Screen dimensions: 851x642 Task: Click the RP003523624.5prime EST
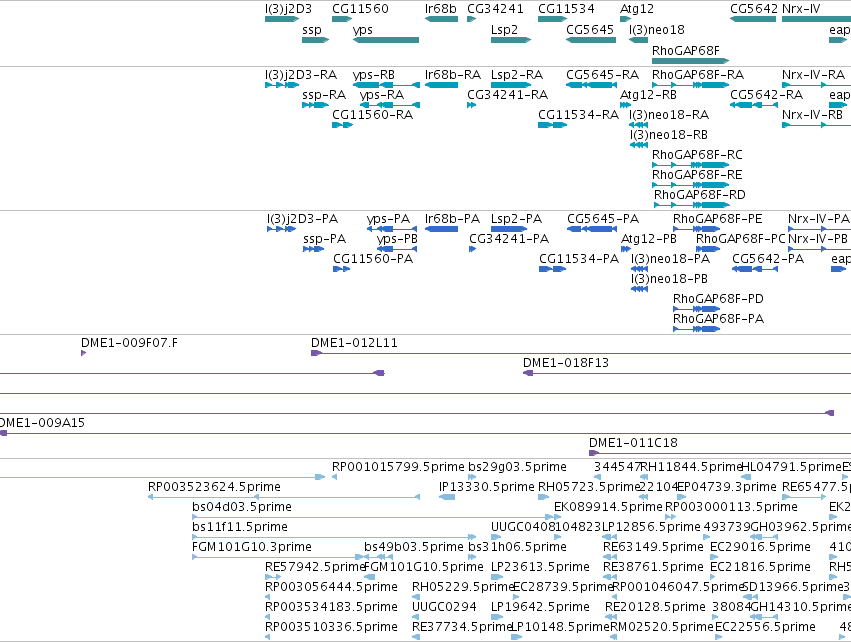(x=284, y=497)
